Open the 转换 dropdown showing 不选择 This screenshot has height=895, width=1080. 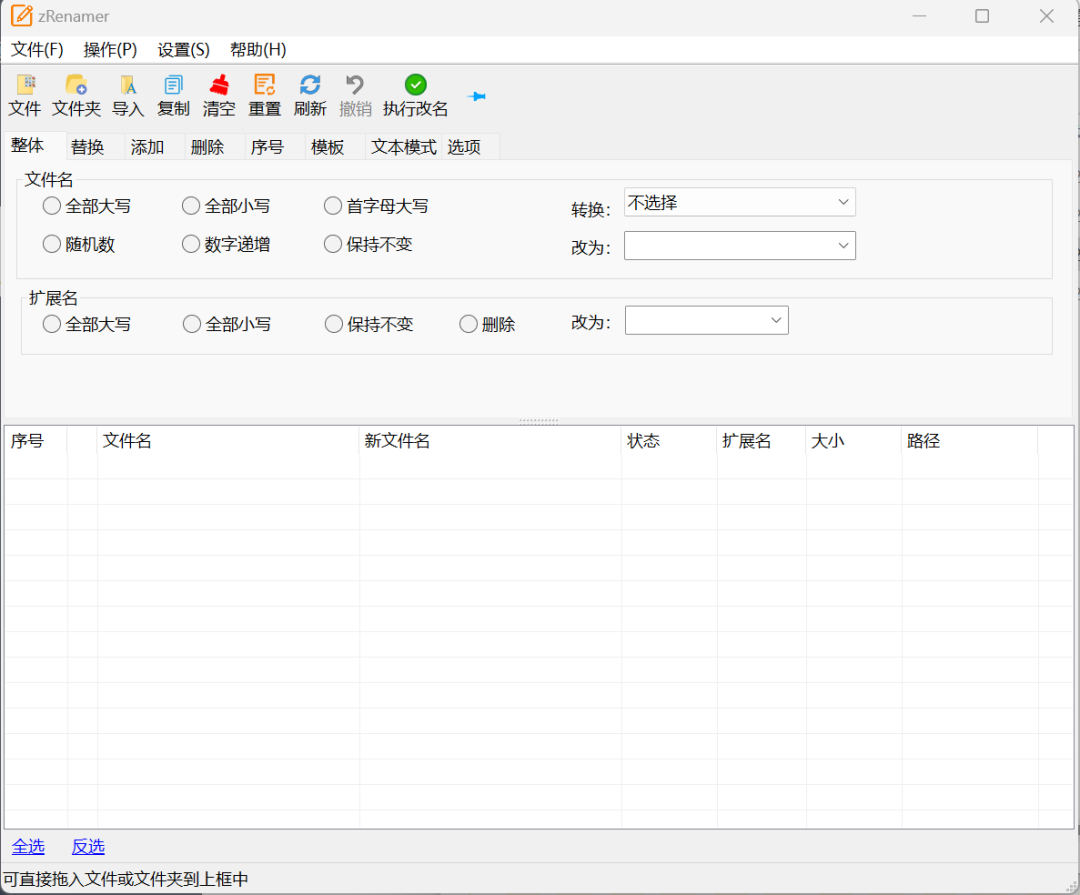[x=740, y=202]
